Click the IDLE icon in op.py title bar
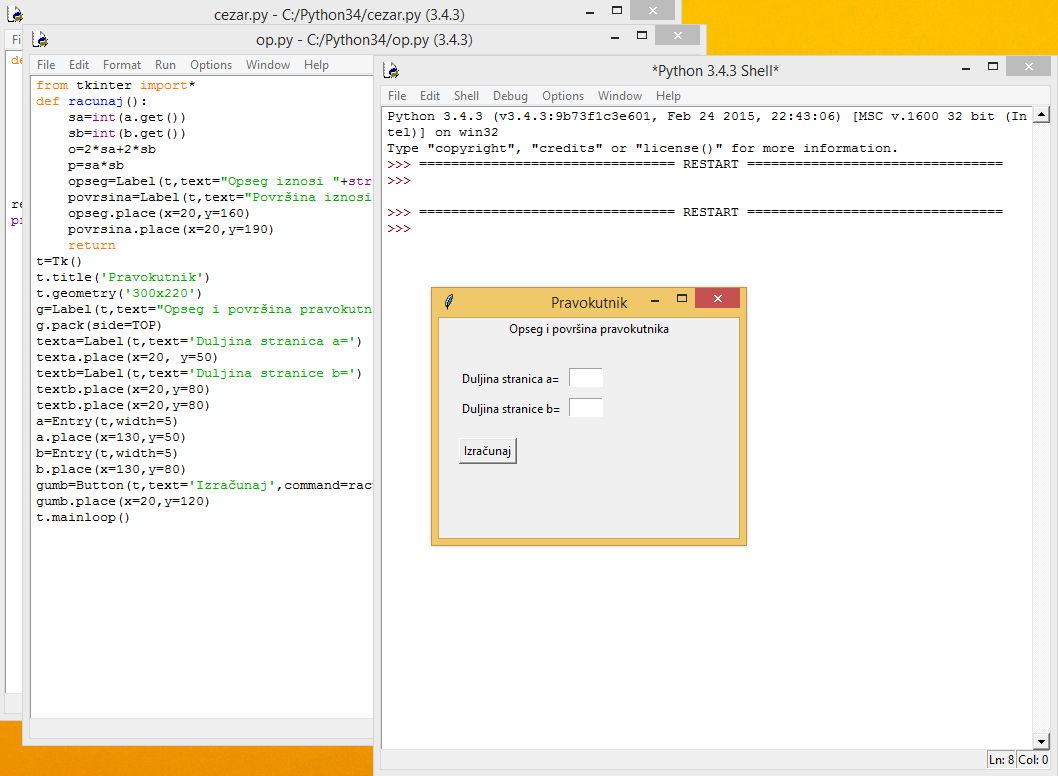 click(x=41, y=40)
